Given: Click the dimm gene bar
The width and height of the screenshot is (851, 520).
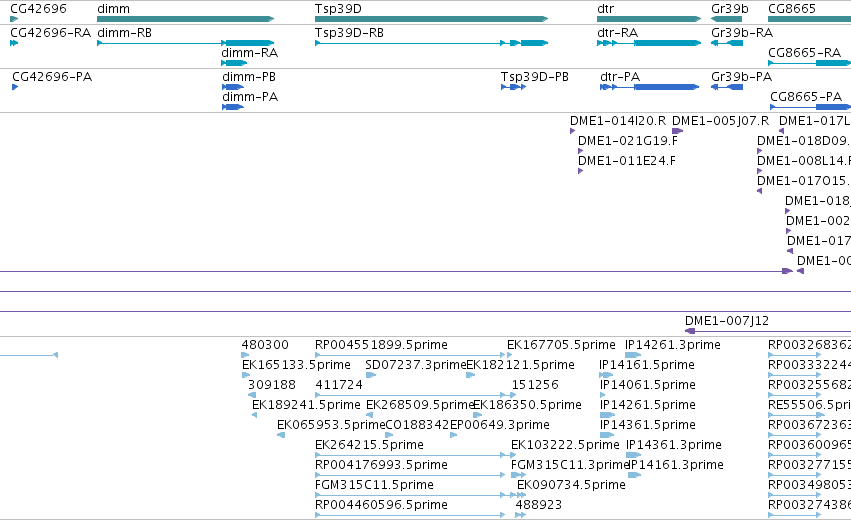Looking at the screenshot, I should click(186, 19).
